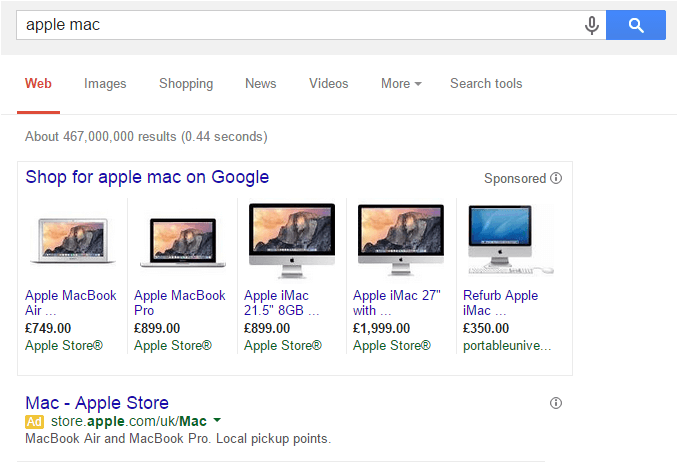Image resolution: width=678 pixels, height=464 pixels.
Task: Click the MacBook Pro product image
Action: 183,242
